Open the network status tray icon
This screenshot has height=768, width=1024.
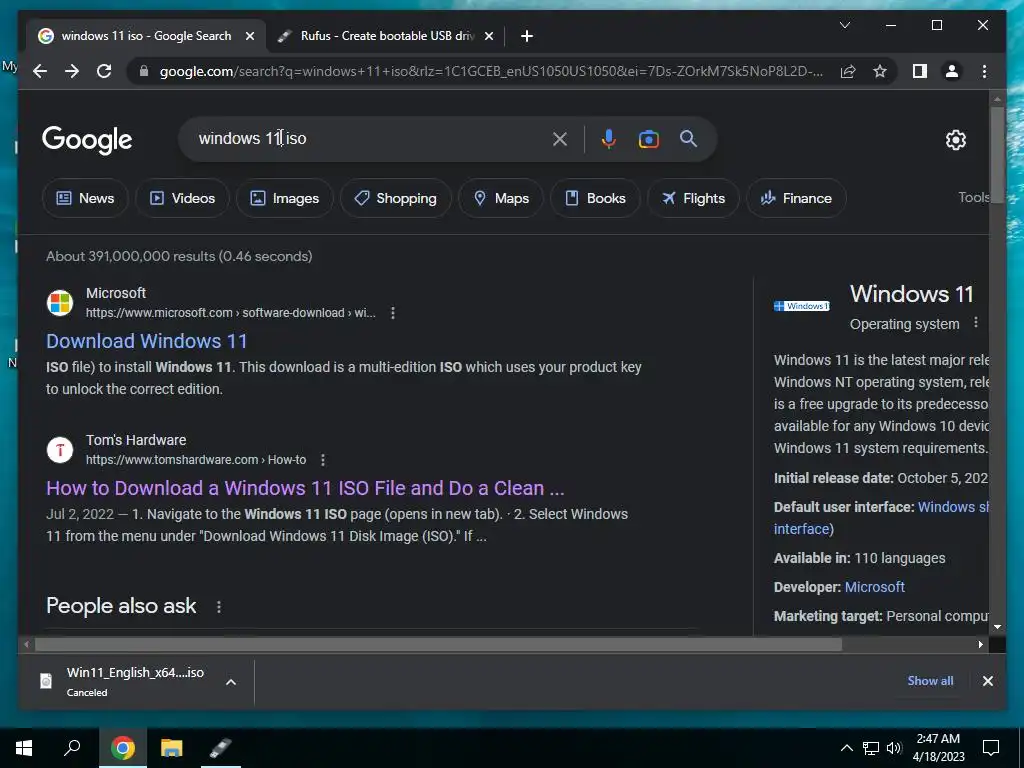(871, 748)
